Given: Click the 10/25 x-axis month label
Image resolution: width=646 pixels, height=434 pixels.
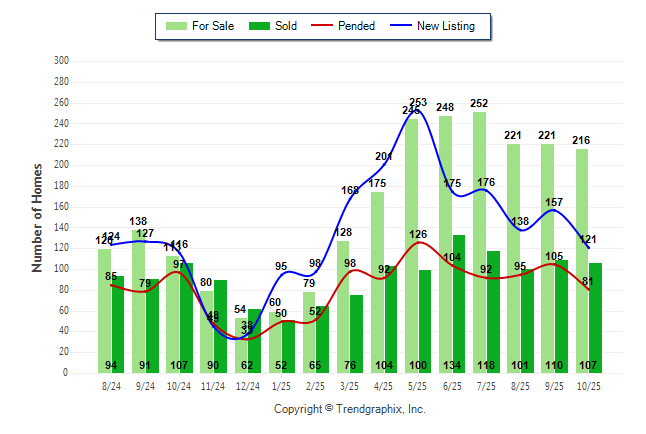Looking at the screenshot, I should click(x=588, y=385).
